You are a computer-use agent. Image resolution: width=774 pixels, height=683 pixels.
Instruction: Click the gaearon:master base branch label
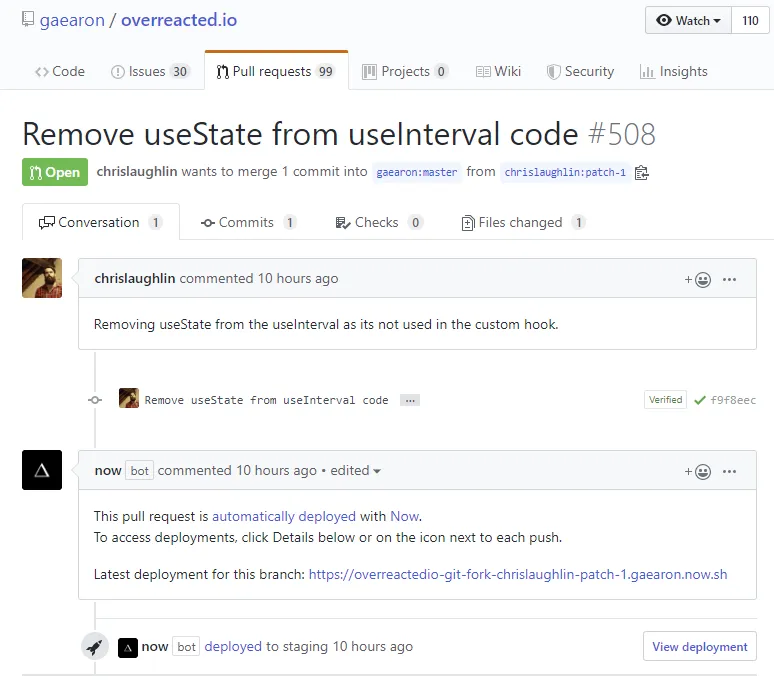[x=417, y=172]
